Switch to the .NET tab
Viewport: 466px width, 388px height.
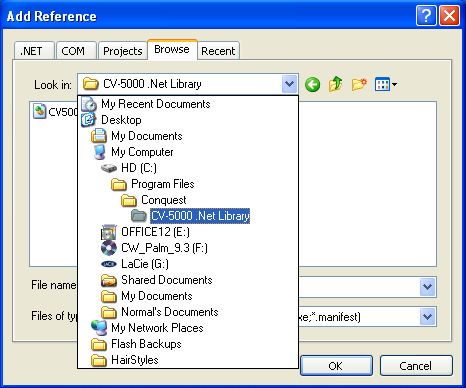click(34, 51)
